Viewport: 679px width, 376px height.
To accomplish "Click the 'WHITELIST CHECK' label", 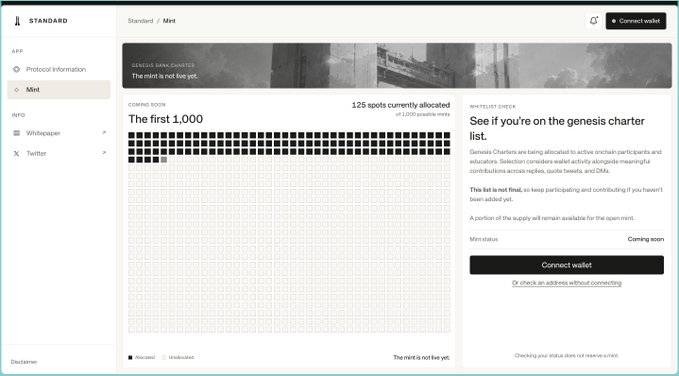I will [x=493, y=107].
